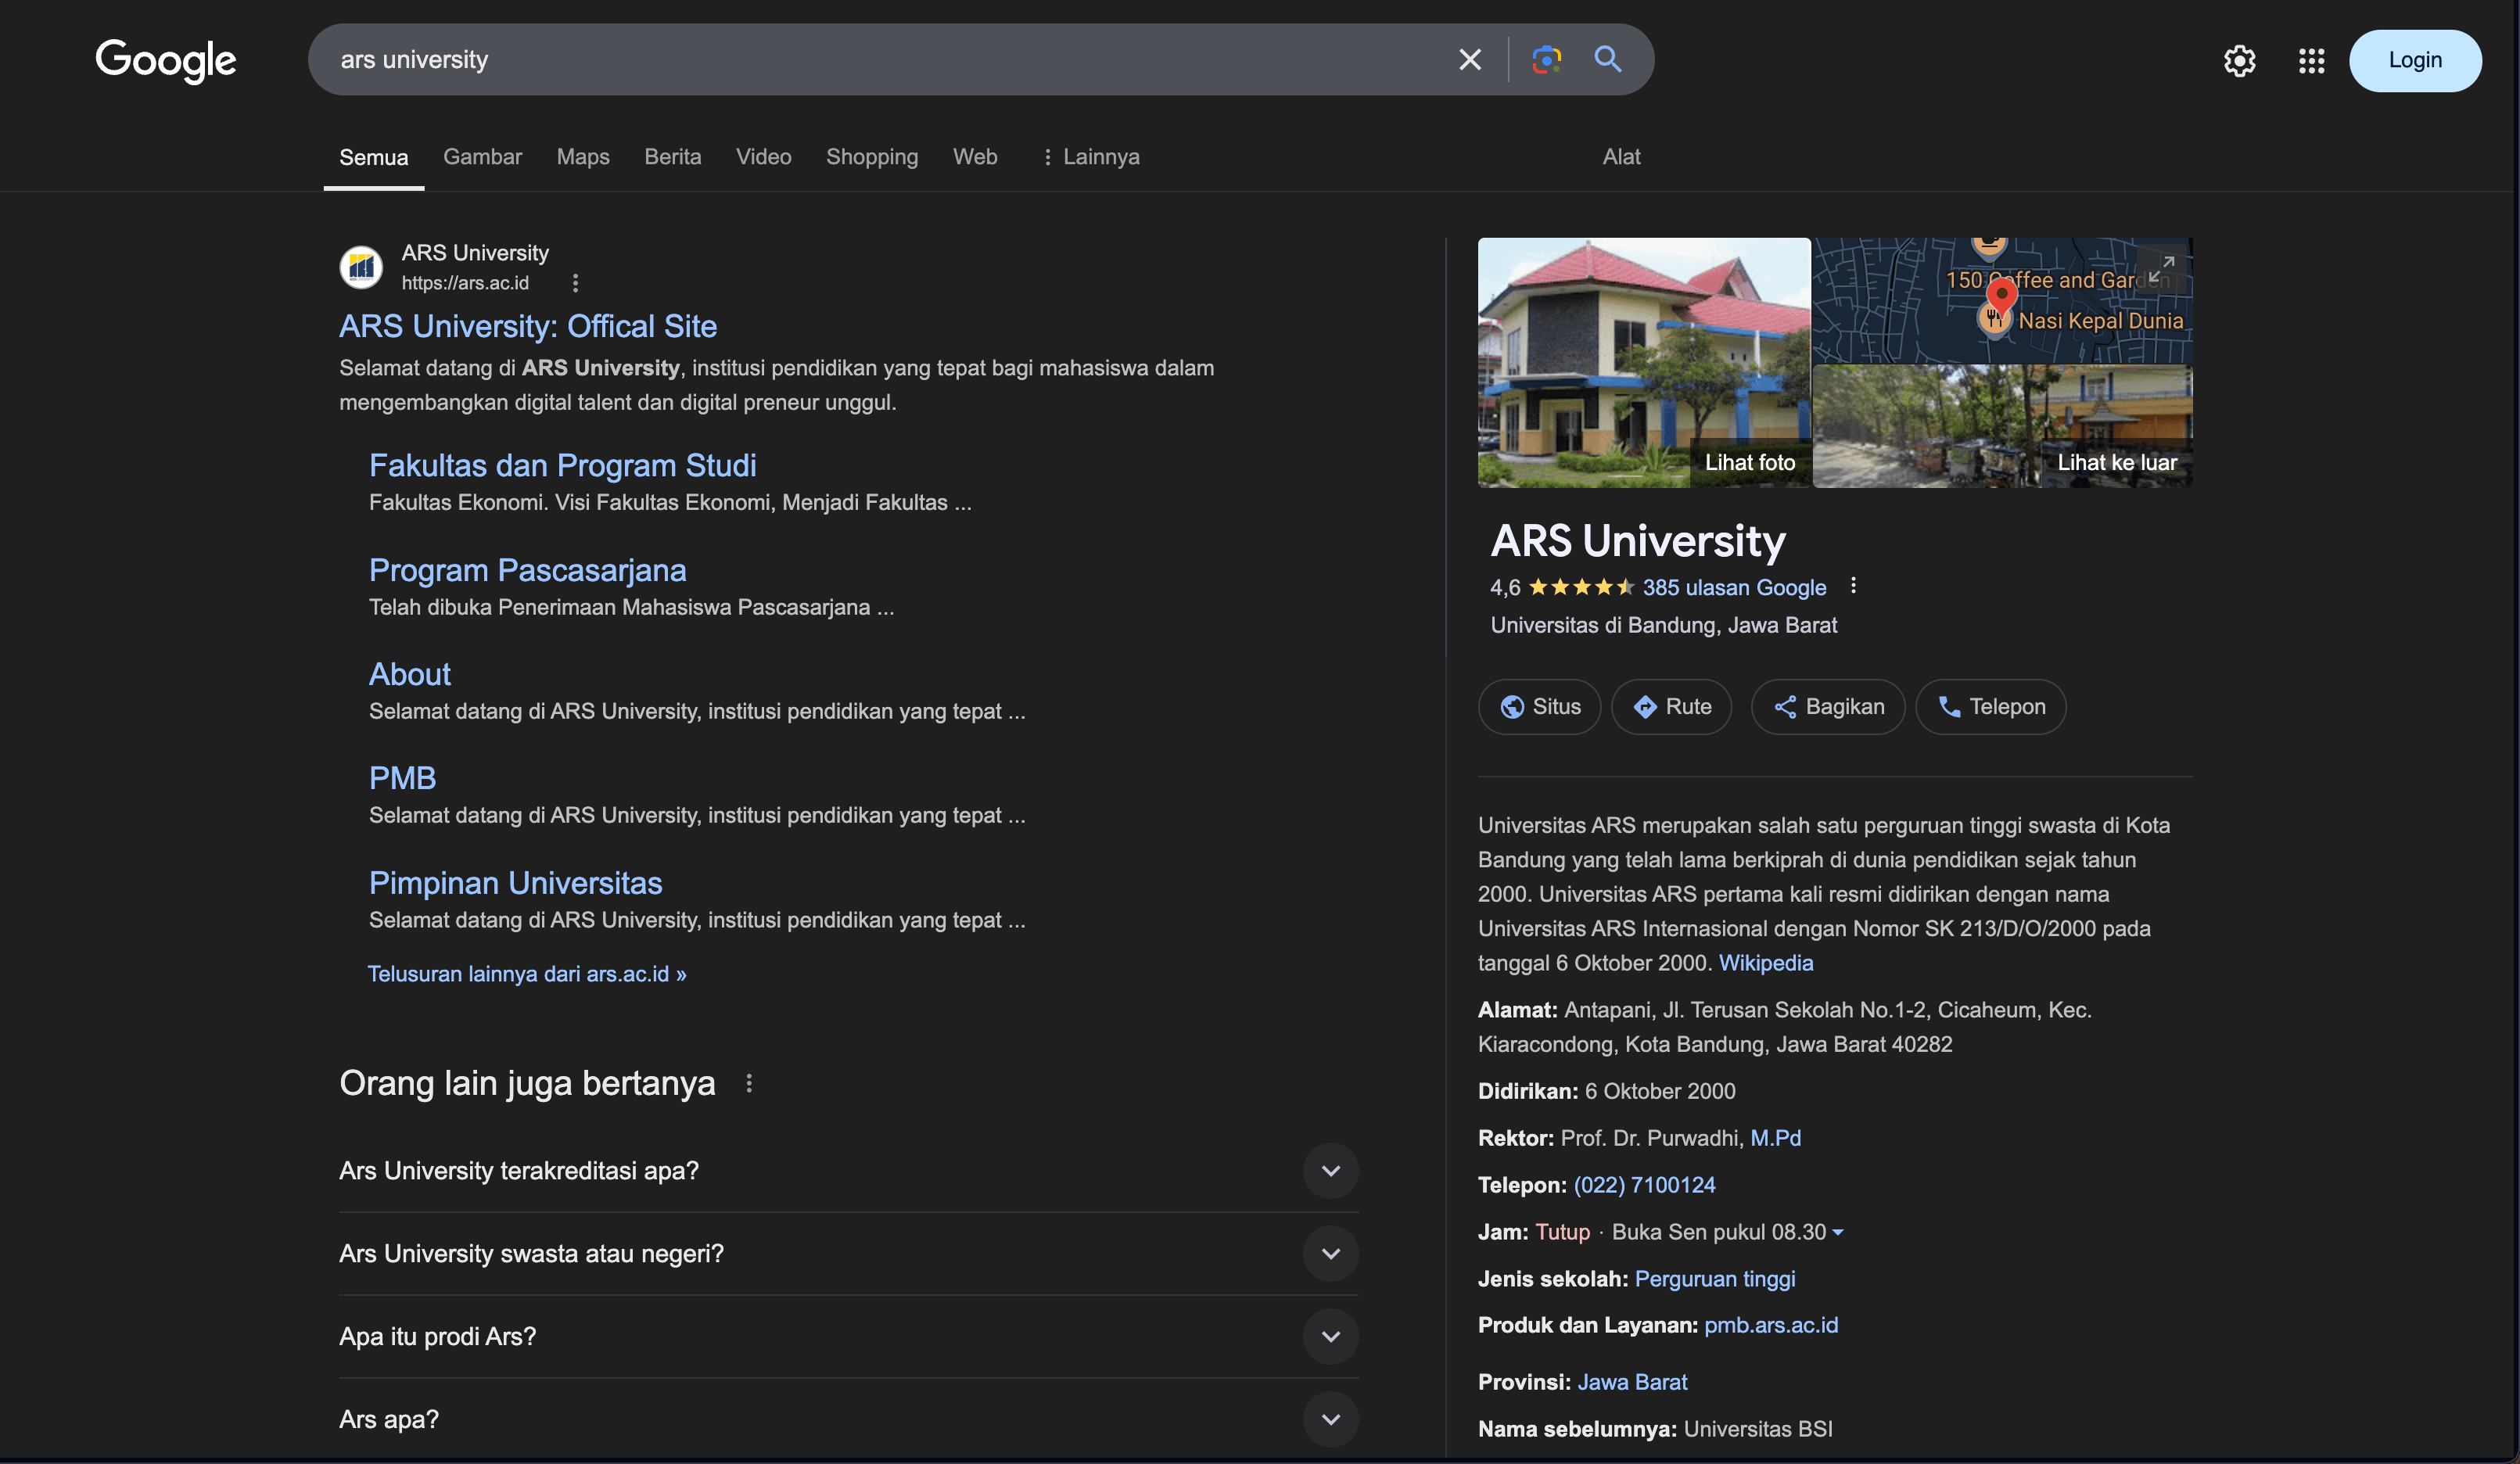Viewport: 2520px width, 1464px height.
Task: Click the Bagikan share button
Action: click(x=1828, y=707)
